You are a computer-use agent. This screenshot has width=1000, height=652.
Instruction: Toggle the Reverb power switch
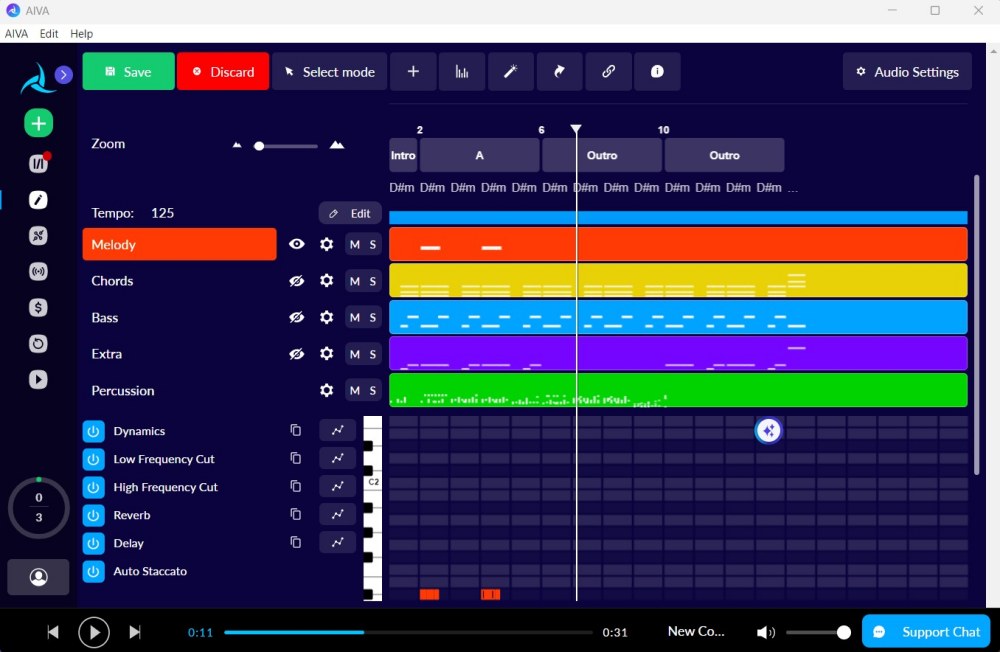click(x=93, y=515)
